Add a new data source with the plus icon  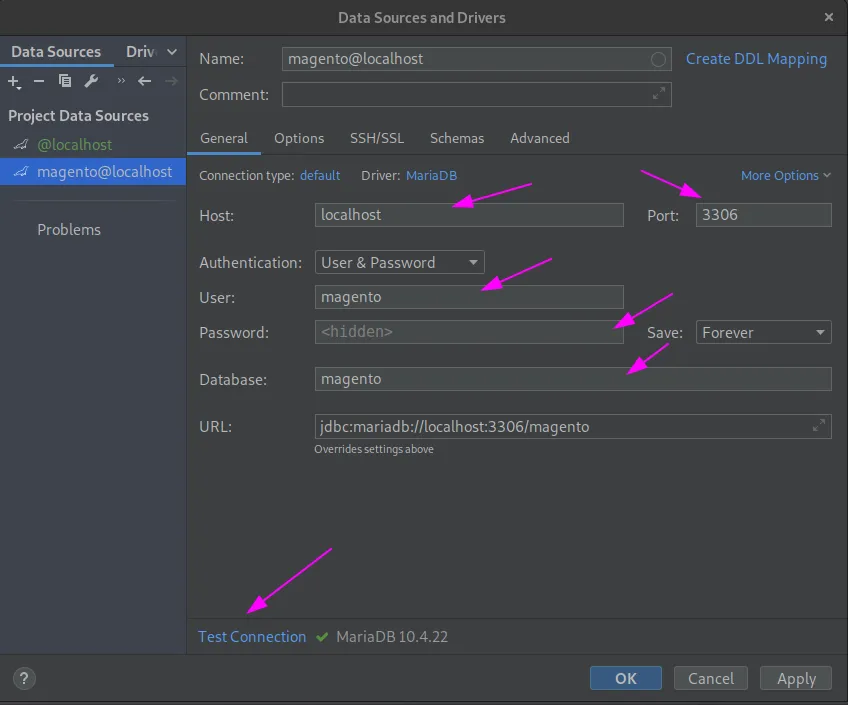14,81
